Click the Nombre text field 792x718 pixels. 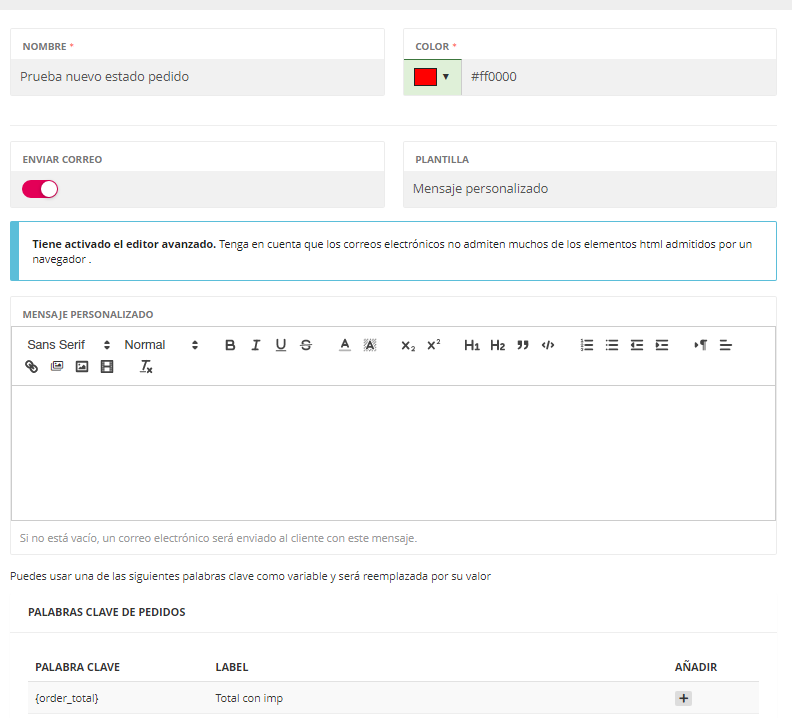tap(197, 77)
